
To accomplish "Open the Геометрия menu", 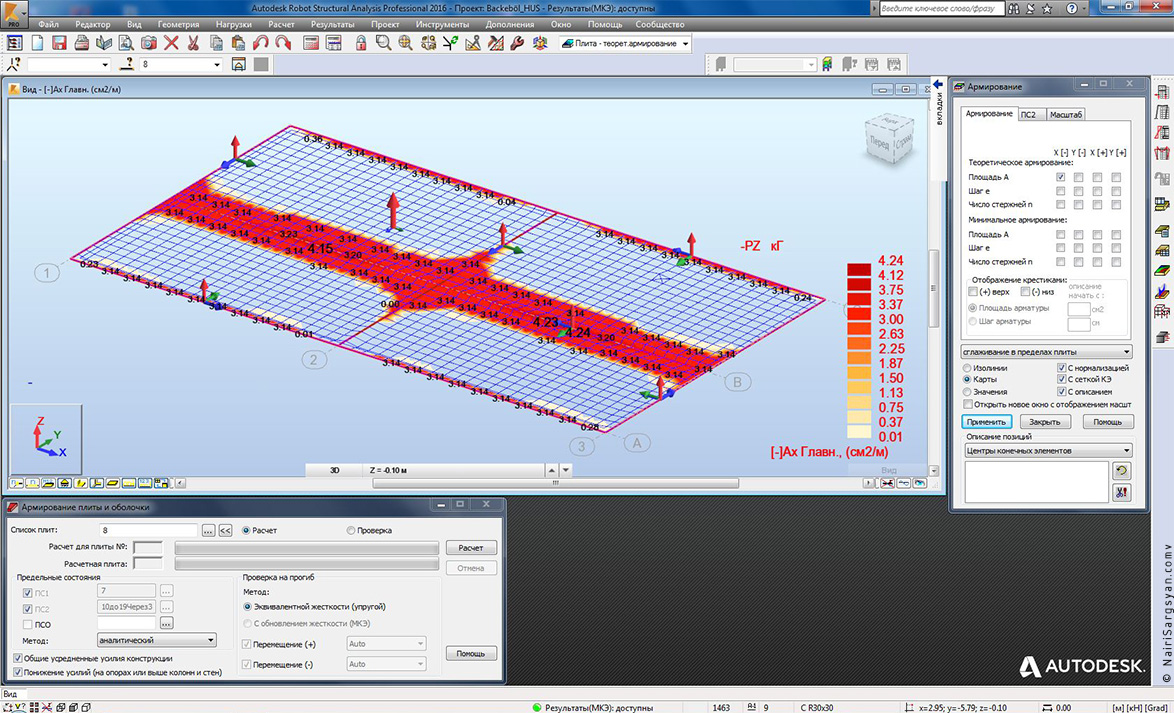I will pyautogui.click(x=178, y=24).
